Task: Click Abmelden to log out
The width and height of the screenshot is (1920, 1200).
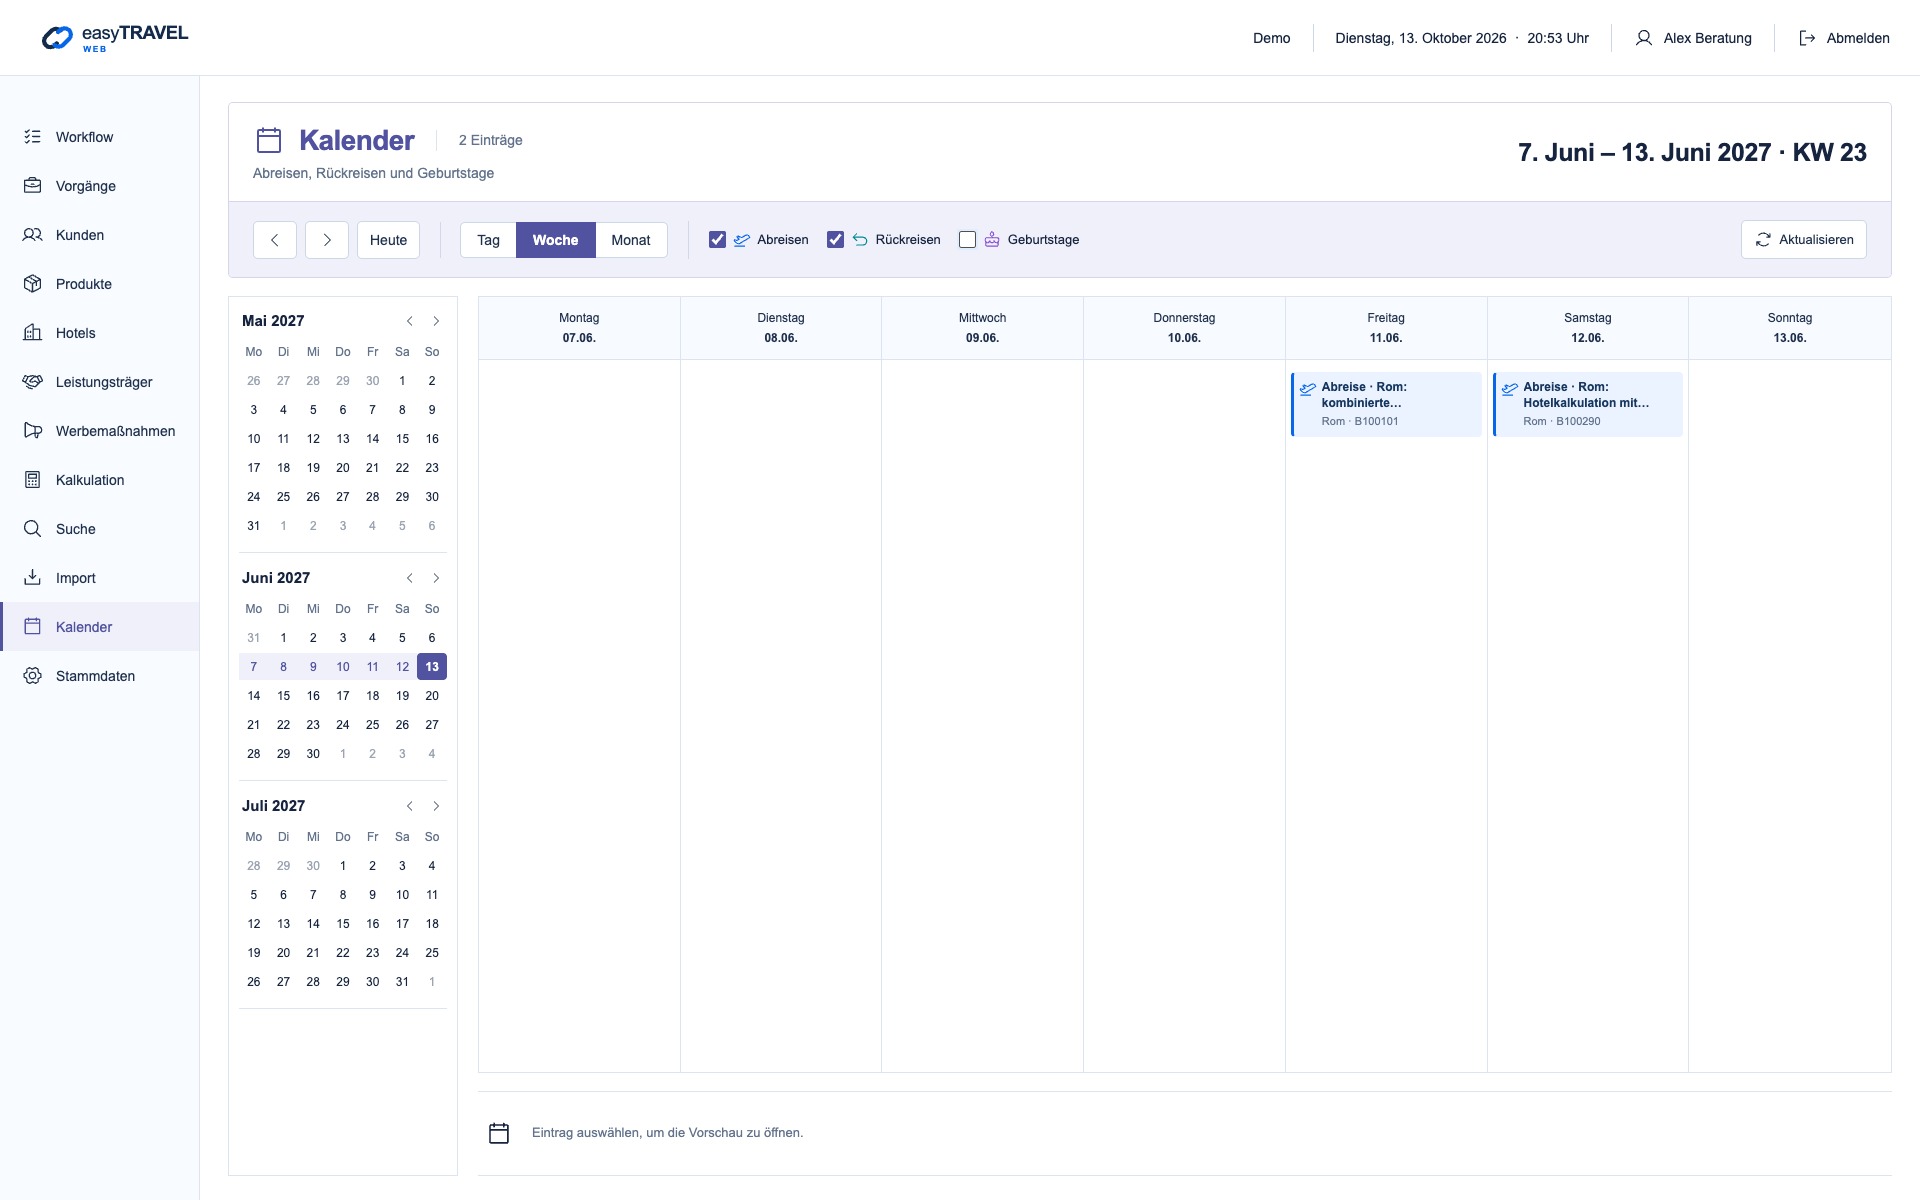Action: point(1844,38)
